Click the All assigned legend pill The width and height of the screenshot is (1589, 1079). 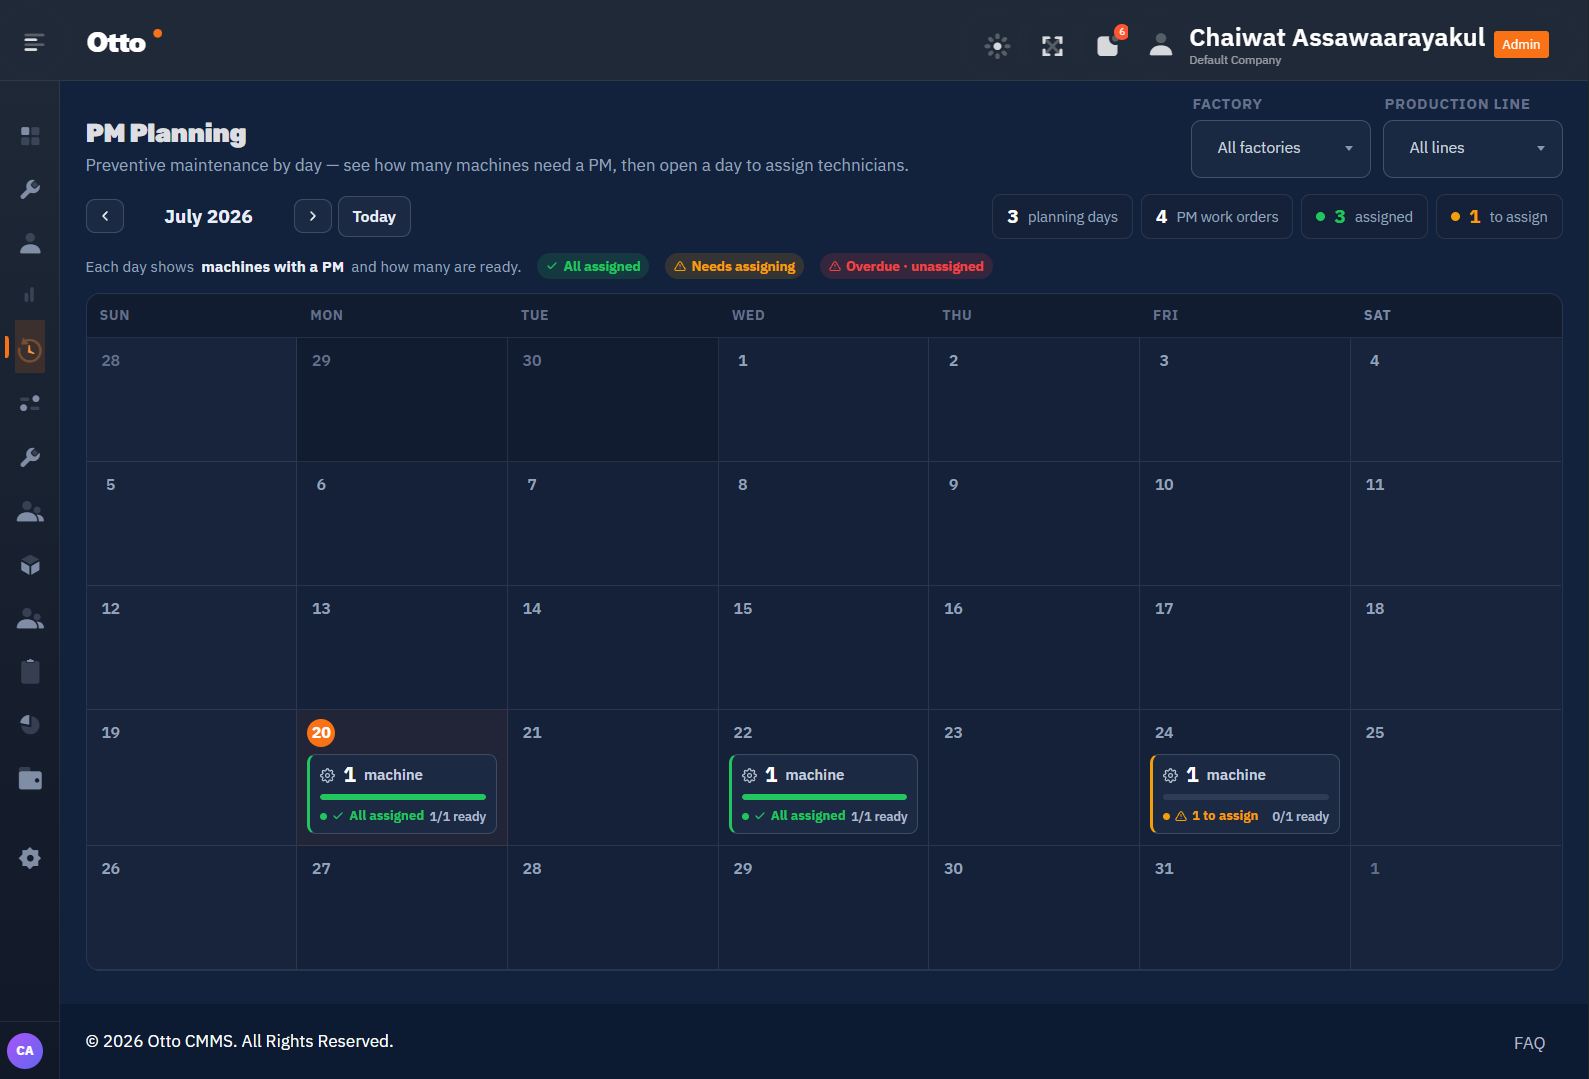tap(593, 266)
